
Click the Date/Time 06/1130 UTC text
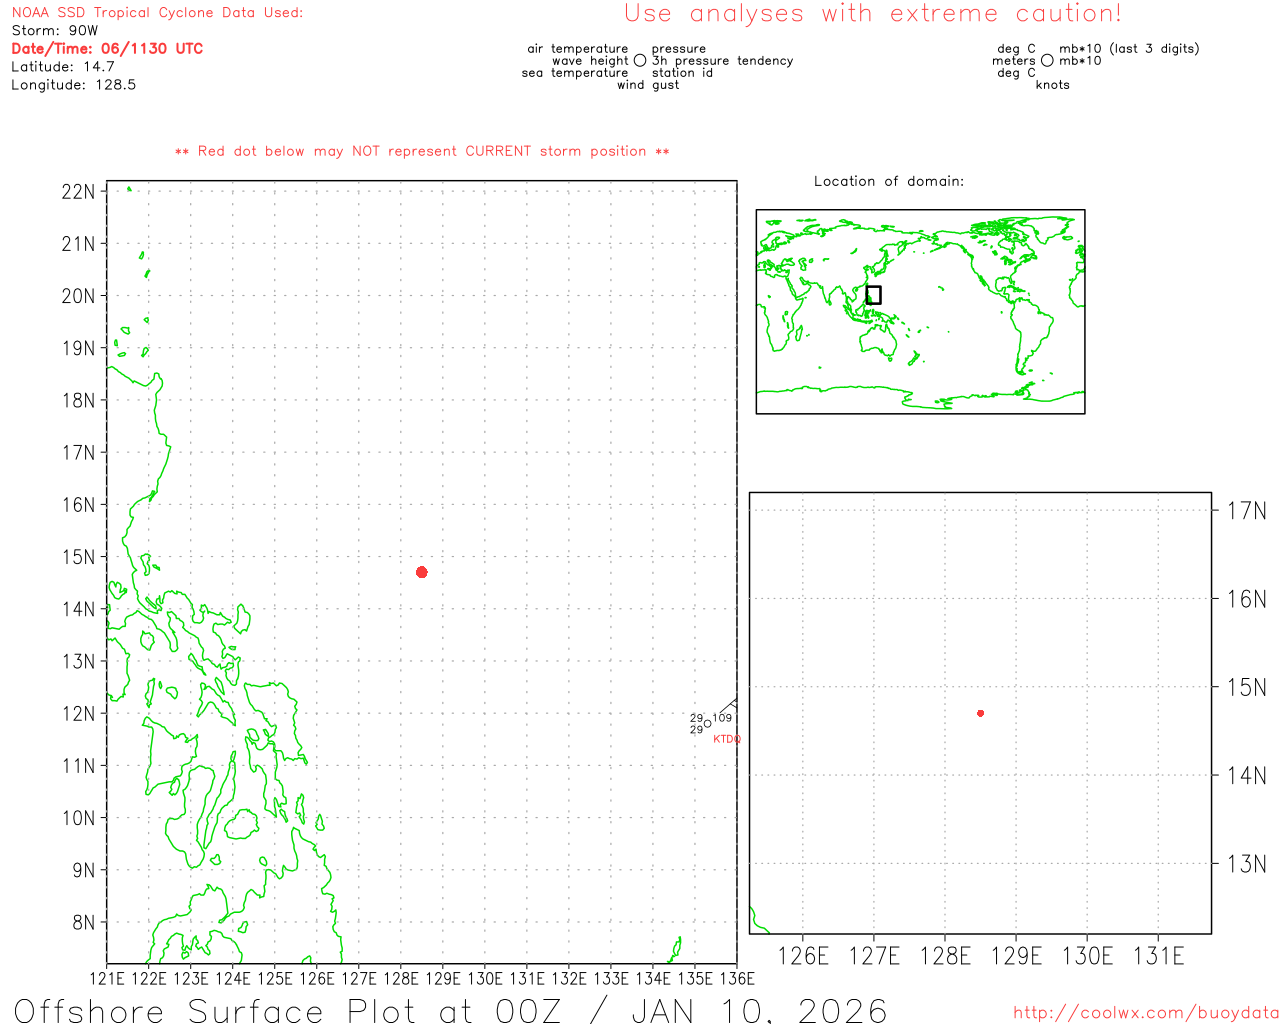[107, 48]
